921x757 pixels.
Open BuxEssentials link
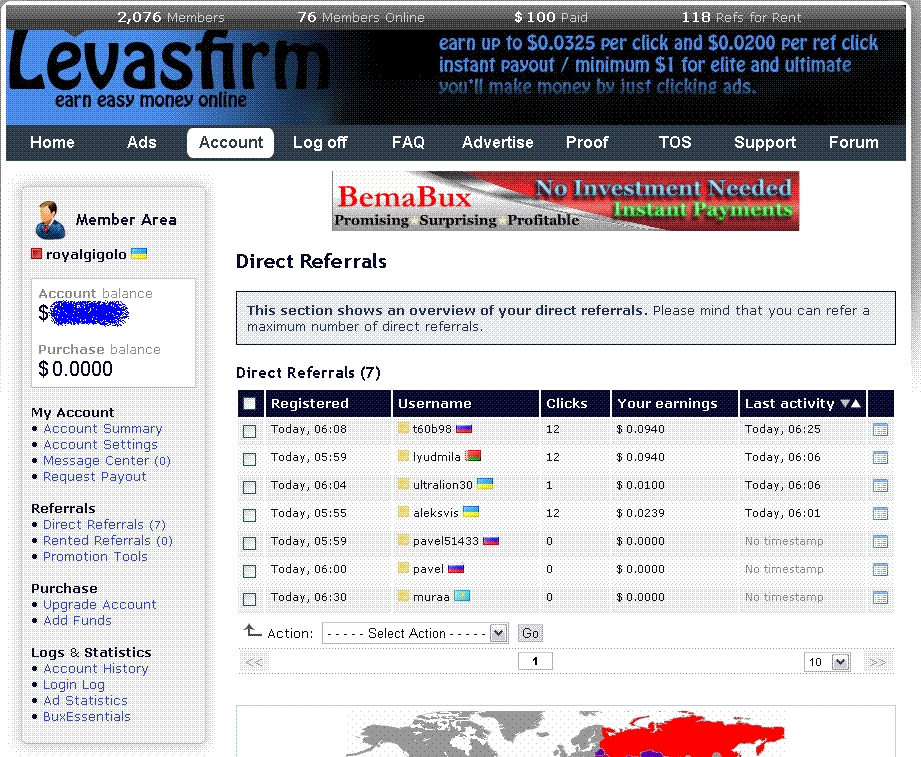pyautogui.click(x=87, y=716)
